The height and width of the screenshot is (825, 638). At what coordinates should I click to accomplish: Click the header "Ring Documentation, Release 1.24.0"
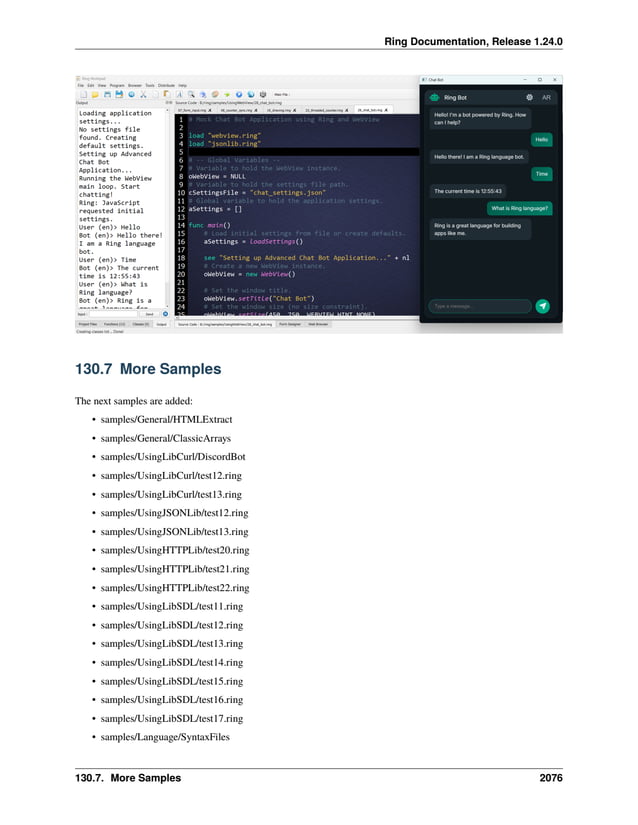pyautogui.click(x=473, y=42)
